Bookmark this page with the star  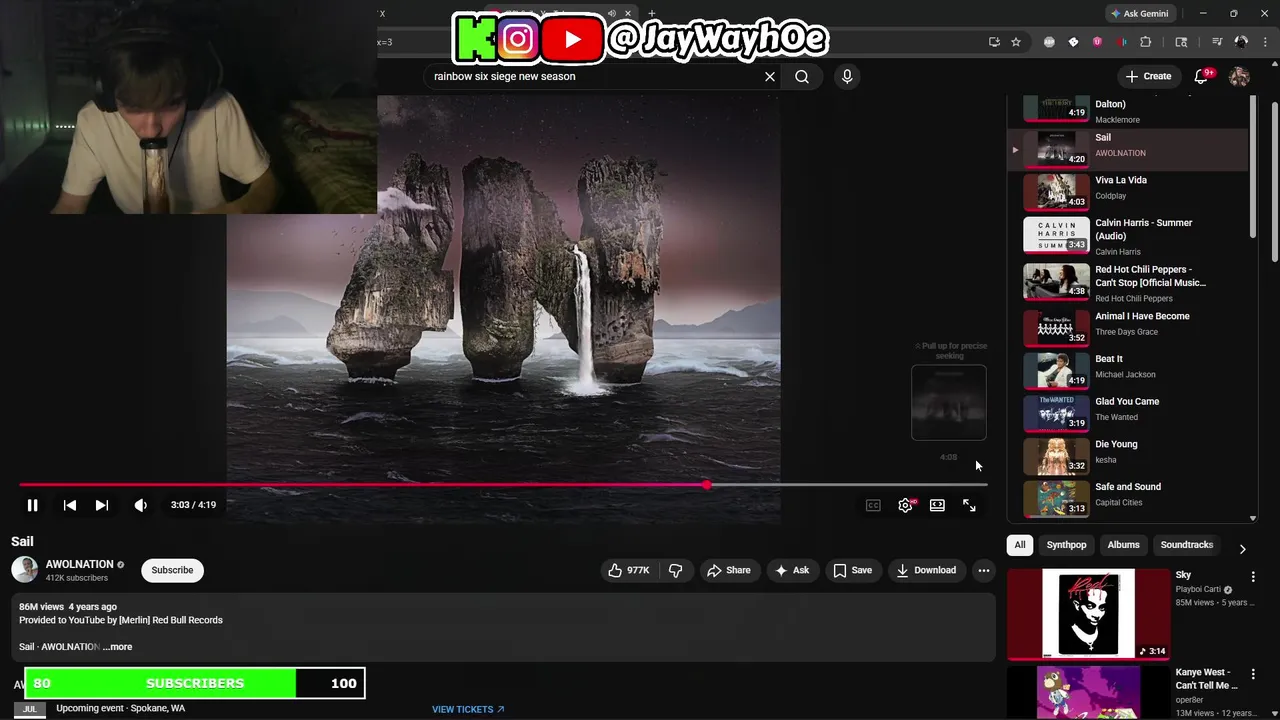1016,42
